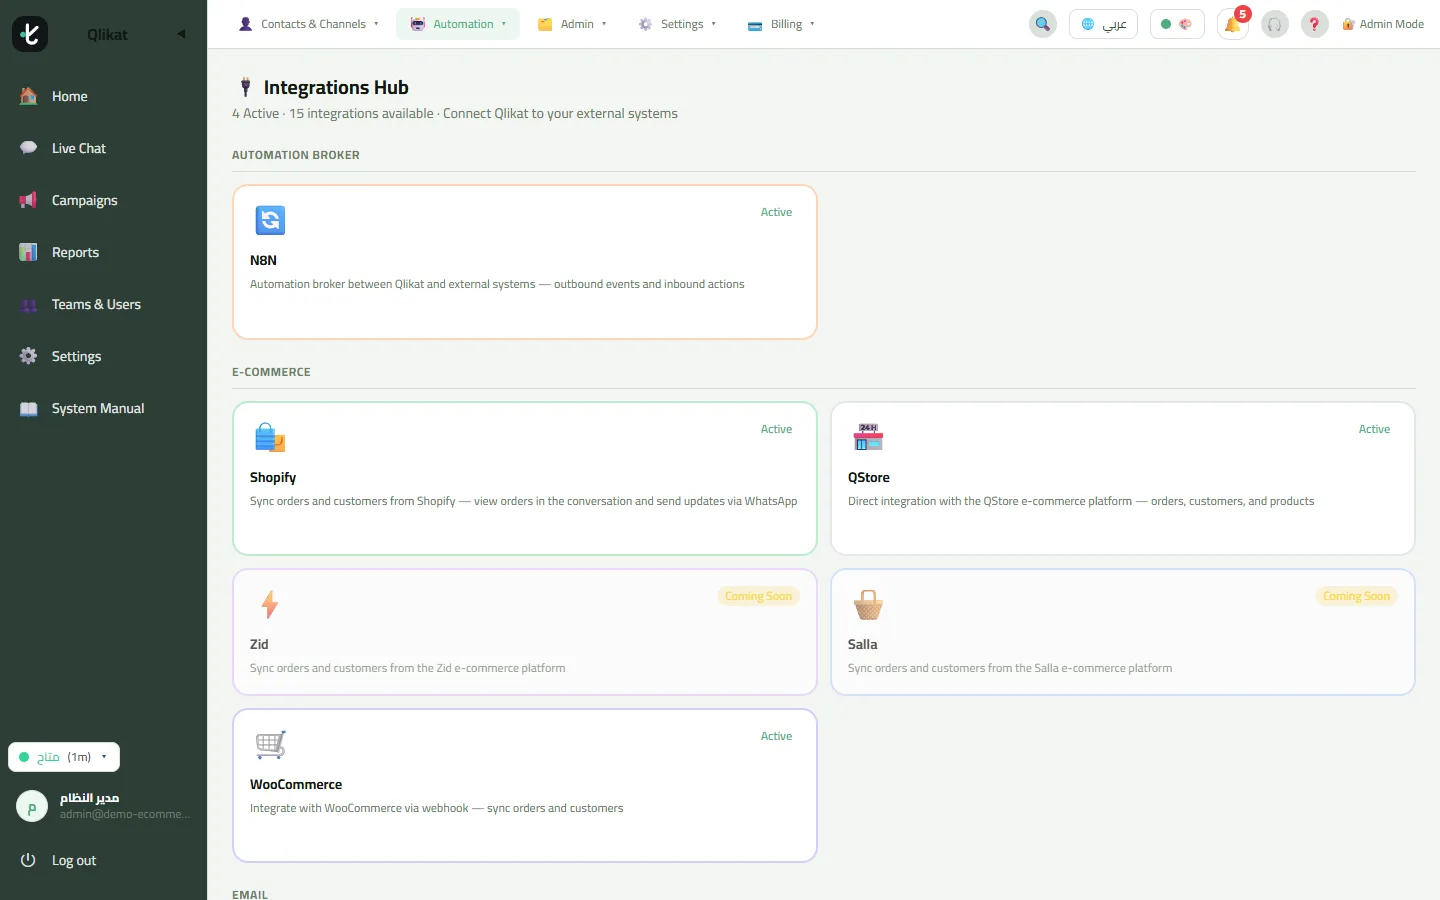Expand the Contacts & Channels dropdown
The width and height of the screenshot is (1440, 900).
pyautogui.click(x=309, y=24)
